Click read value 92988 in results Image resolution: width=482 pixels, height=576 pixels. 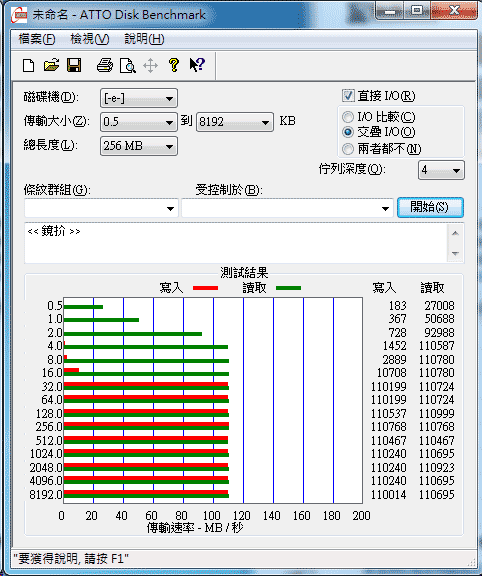point(439,333)
